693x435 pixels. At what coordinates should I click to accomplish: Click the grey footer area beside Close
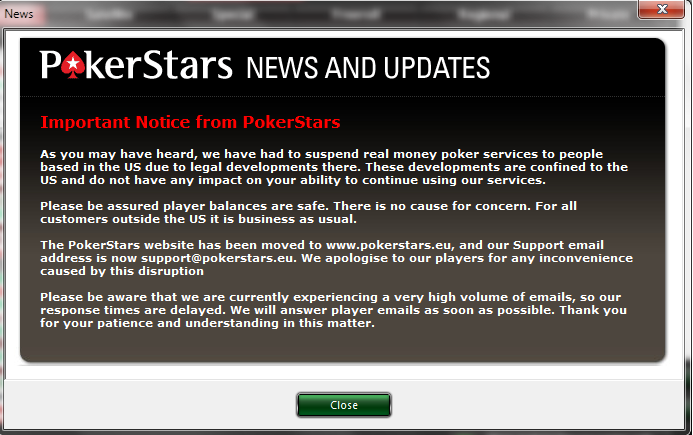click(530, 404)
